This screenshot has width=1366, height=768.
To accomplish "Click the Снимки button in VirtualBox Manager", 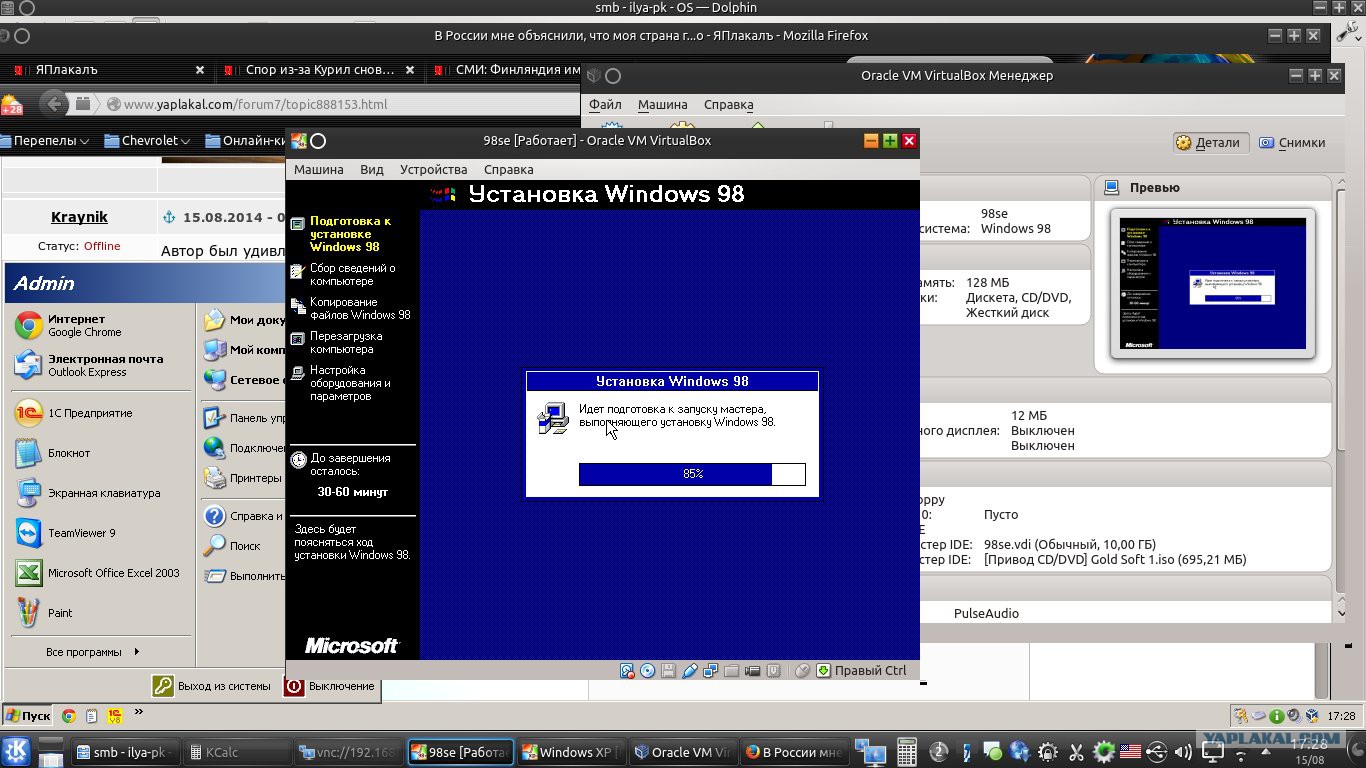I will click(x=1292, y=142).
